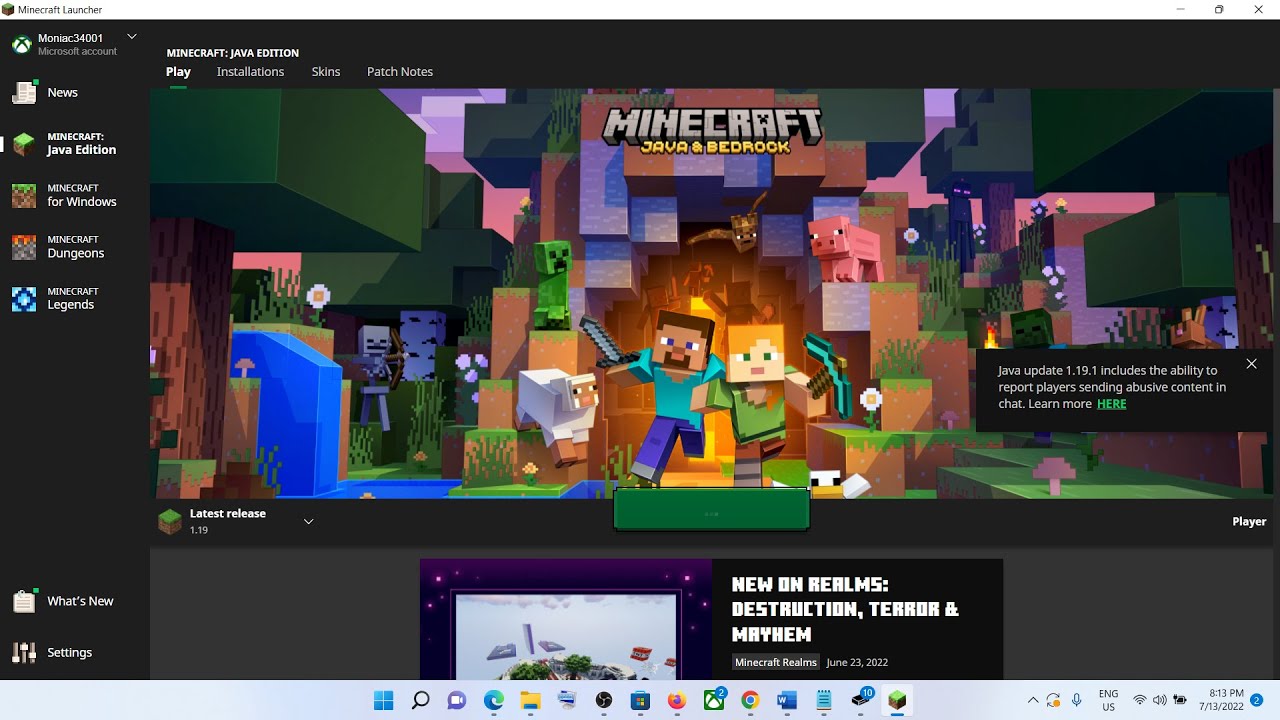Viewport: 1280px width, 720px height.
Task: Open Minecraft Dungeons from sidebar
Action: point(75,247)
